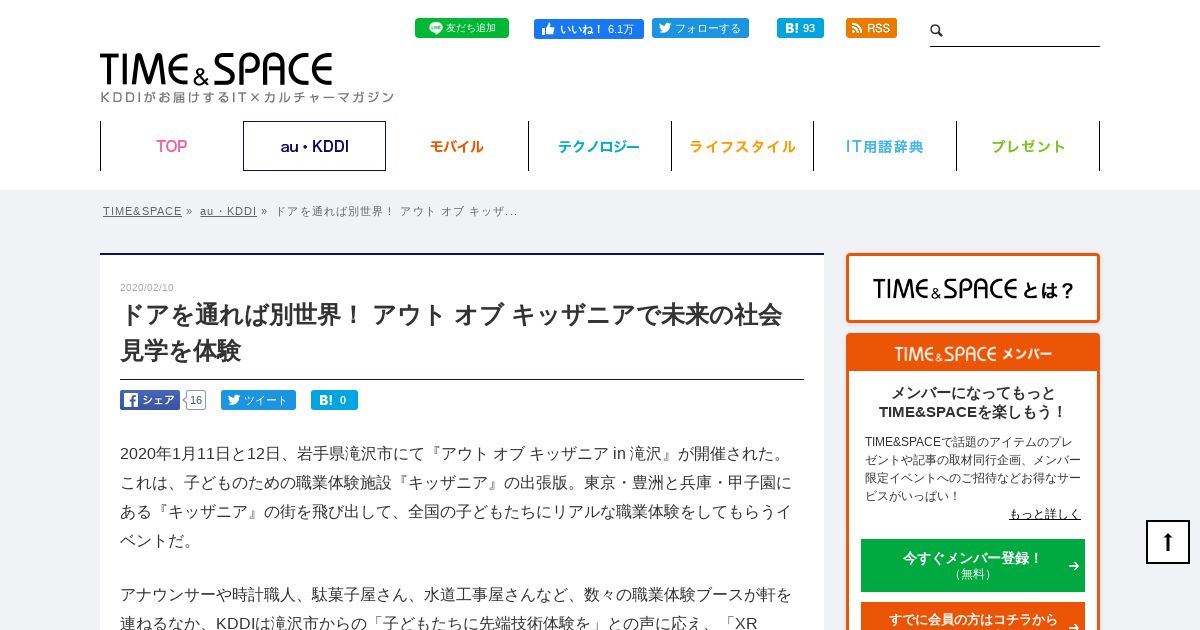Click the LINE 友だち追加 button
Viewport: 1200px width, 630px height.
461,28
